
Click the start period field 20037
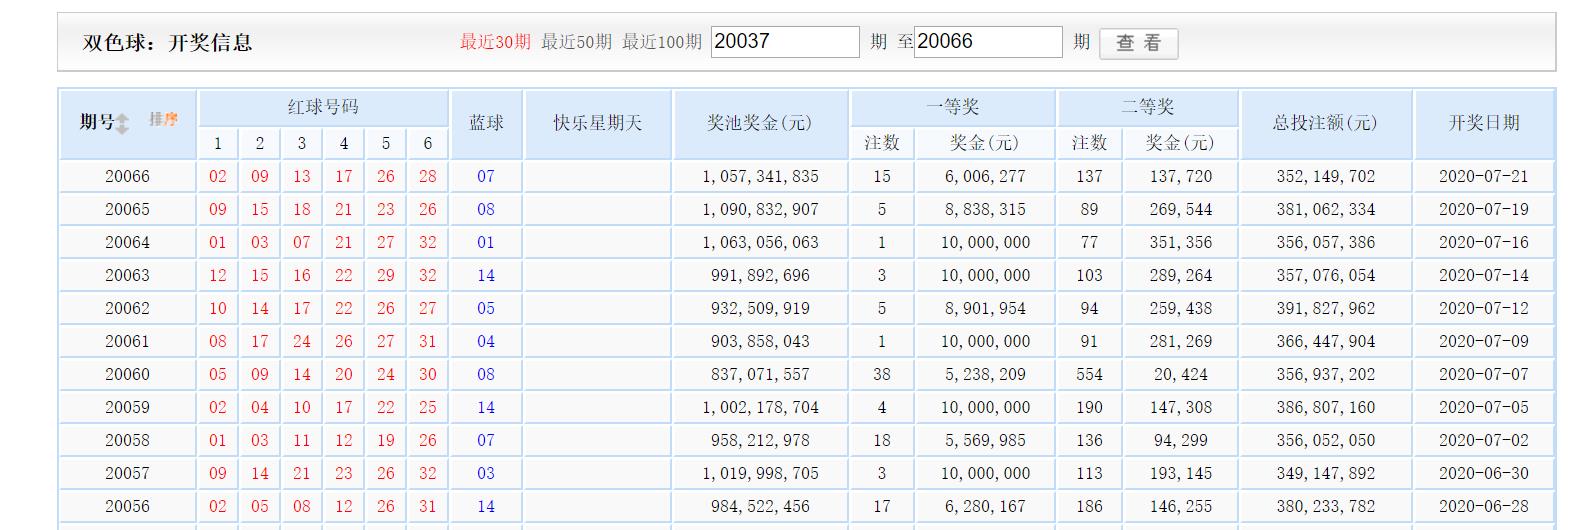pos(785,42)
